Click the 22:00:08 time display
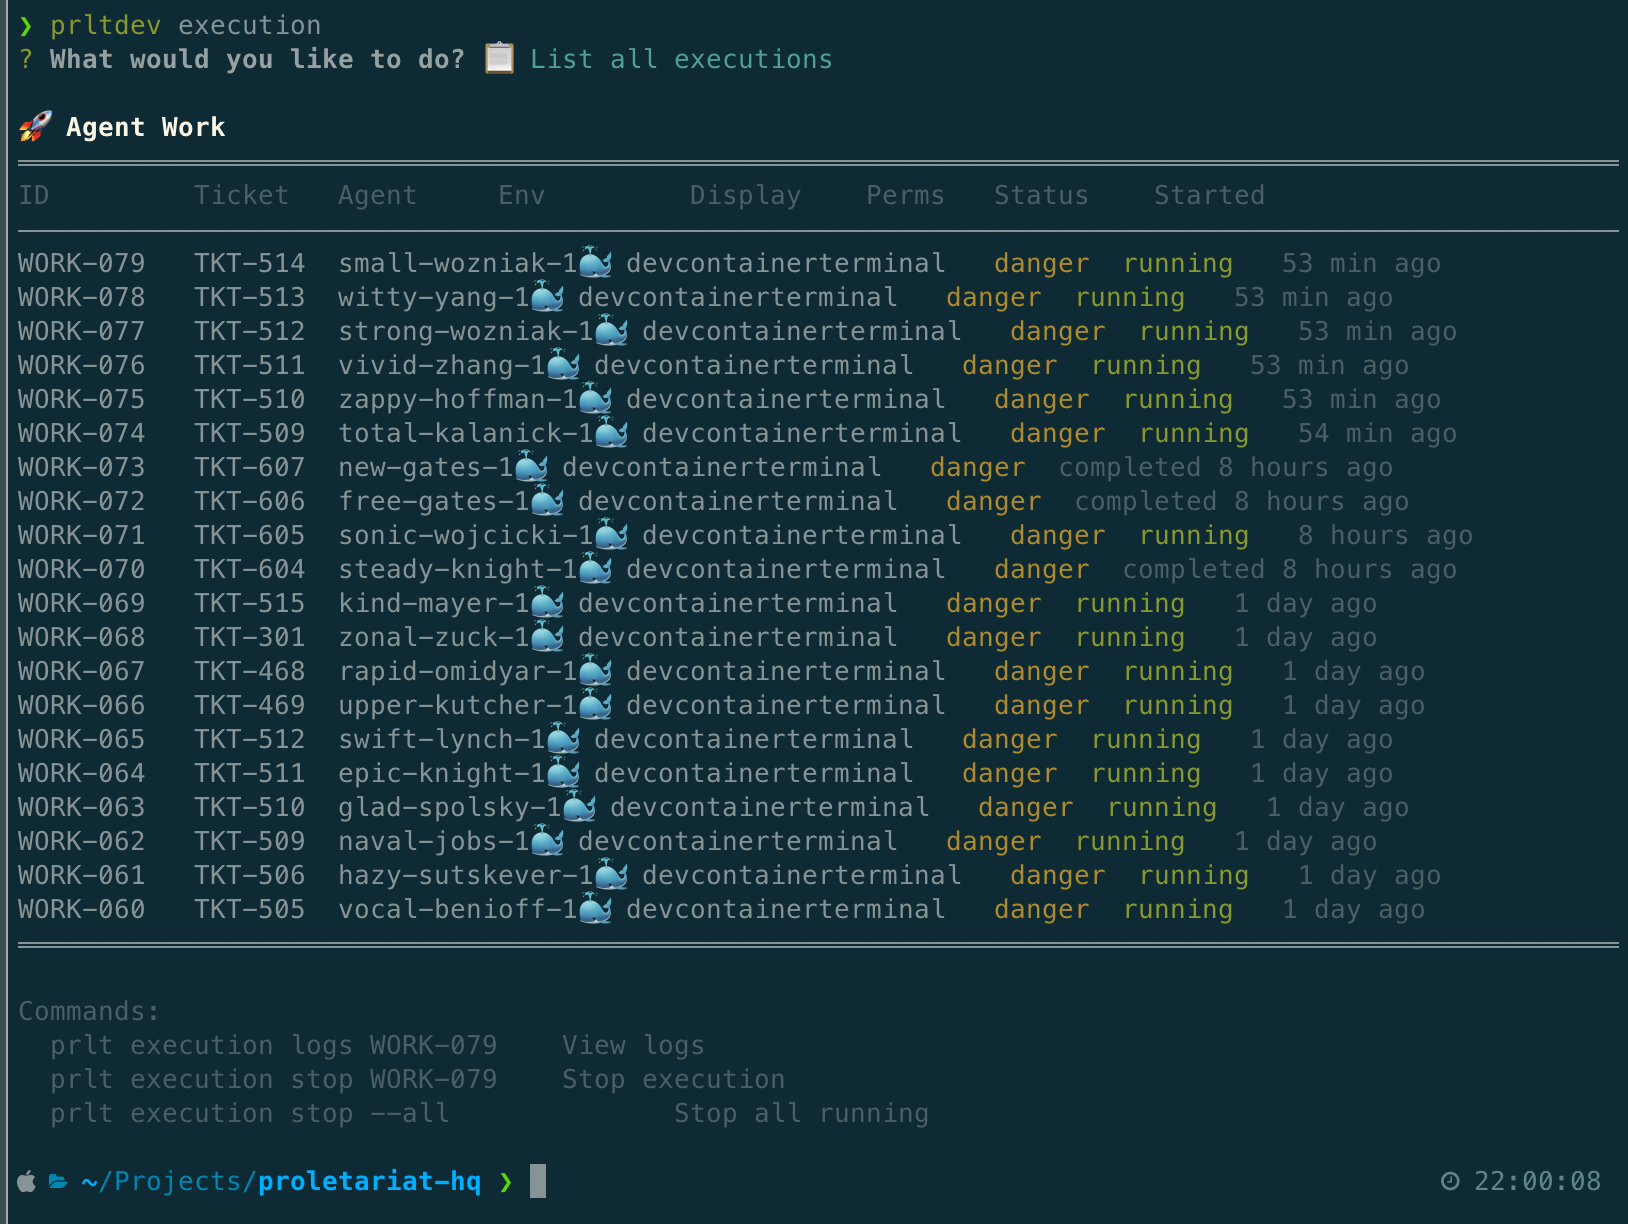This screenshot has height=1224, width=1628. [1537, 1181]
